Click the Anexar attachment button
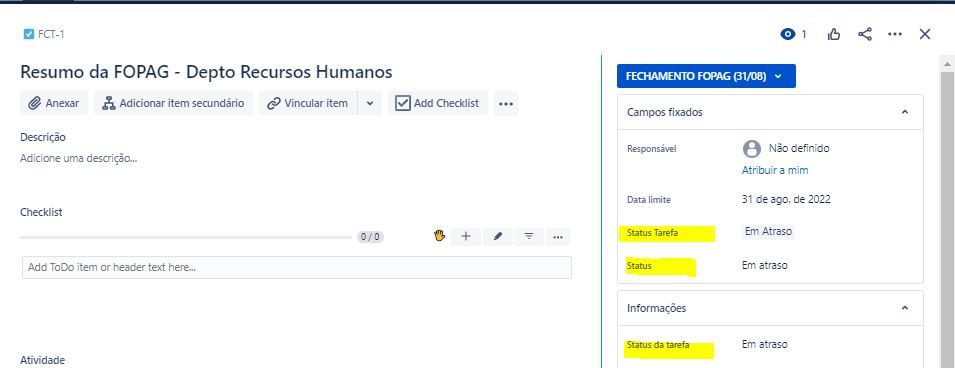 coord(54,103)
